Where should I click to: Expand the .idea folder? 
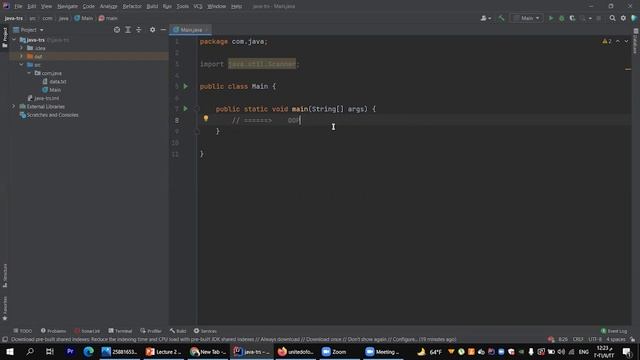(22, 48)
